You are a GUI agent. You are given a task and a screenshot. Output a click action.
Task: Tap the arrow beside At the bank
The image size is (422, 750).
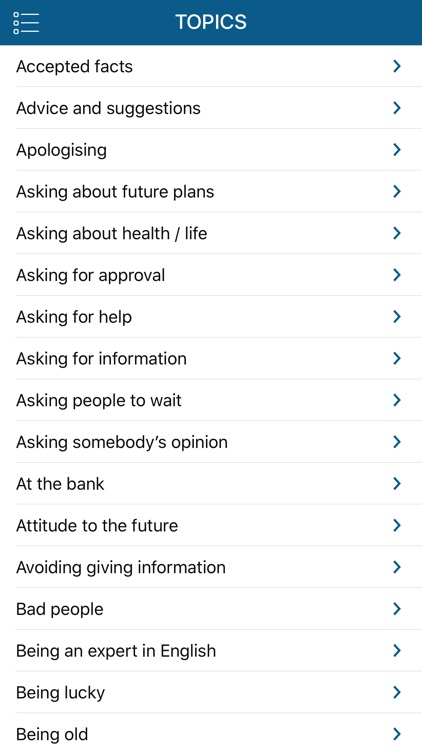pos(397,484)
